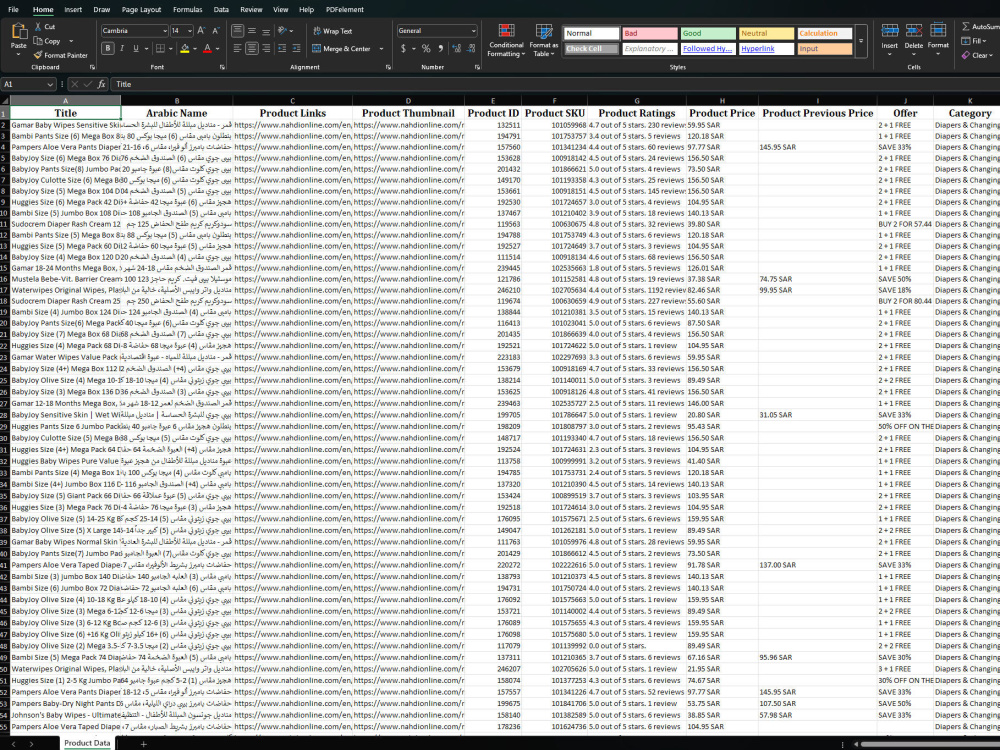
Task: Expand the cell Styles gallery arrow
Action: 860,41
